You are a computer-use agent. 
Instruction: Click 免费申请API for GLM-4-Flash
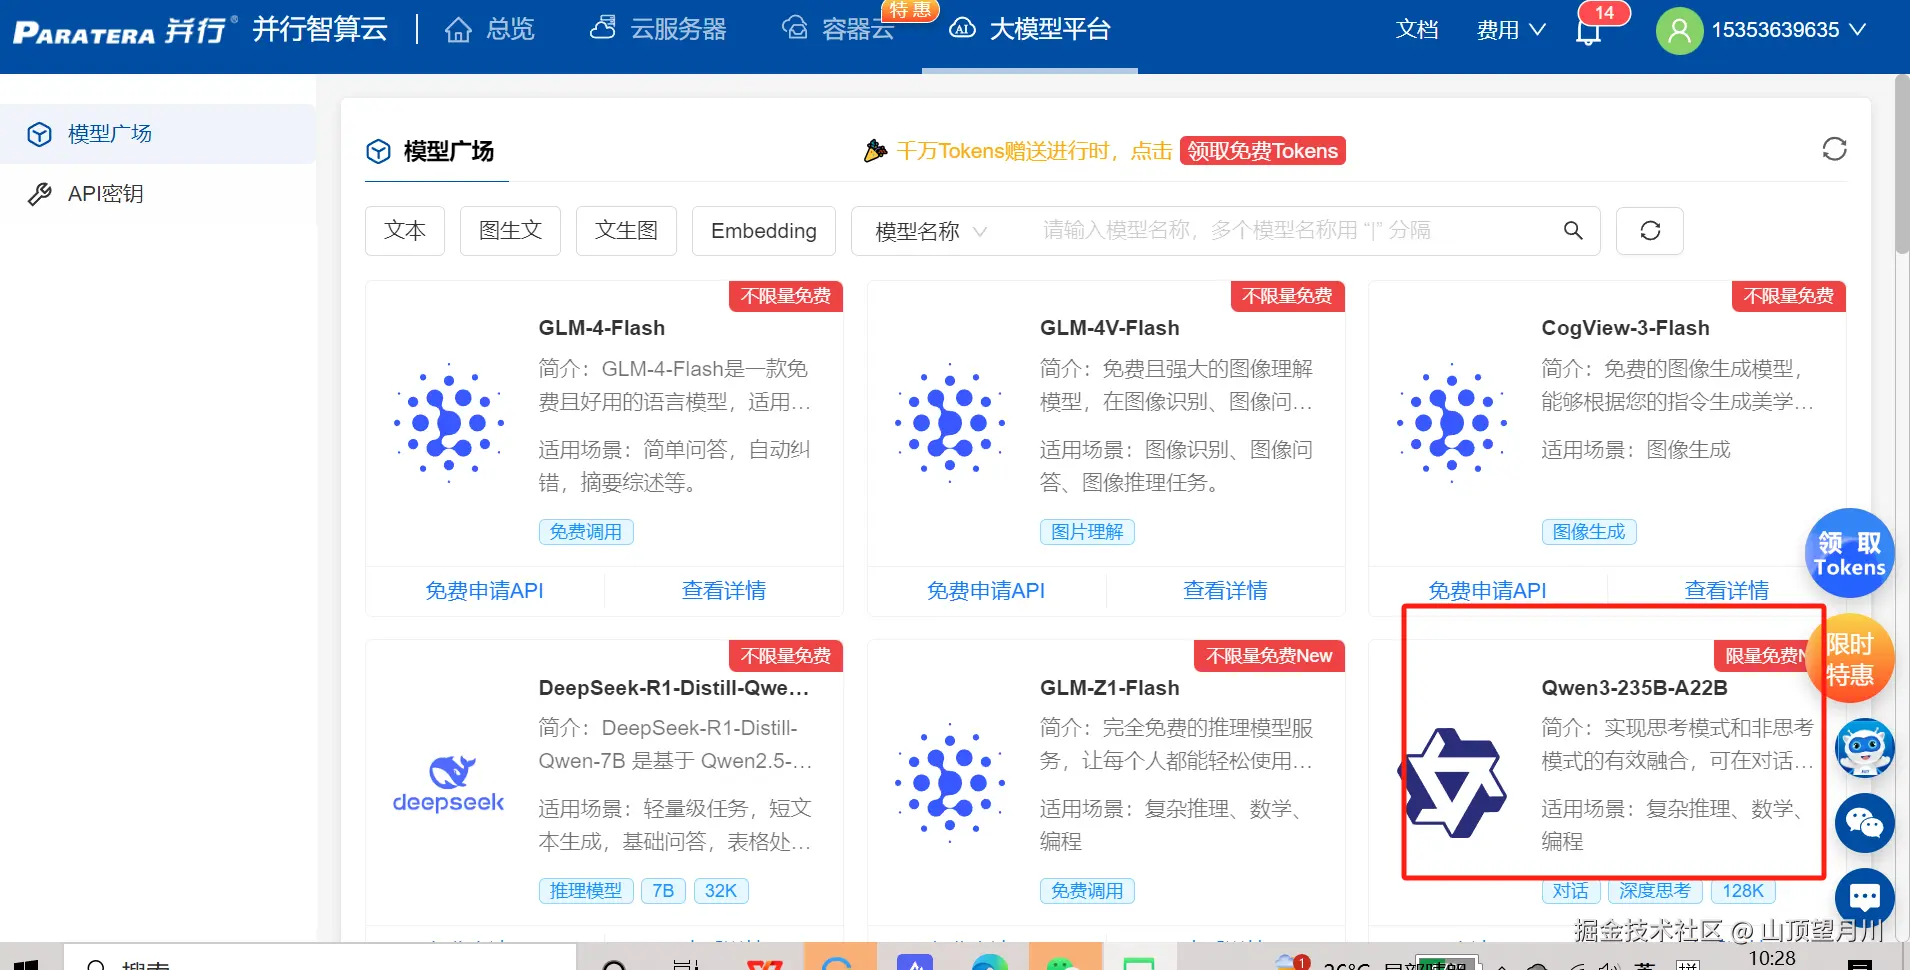coord(484,591)
